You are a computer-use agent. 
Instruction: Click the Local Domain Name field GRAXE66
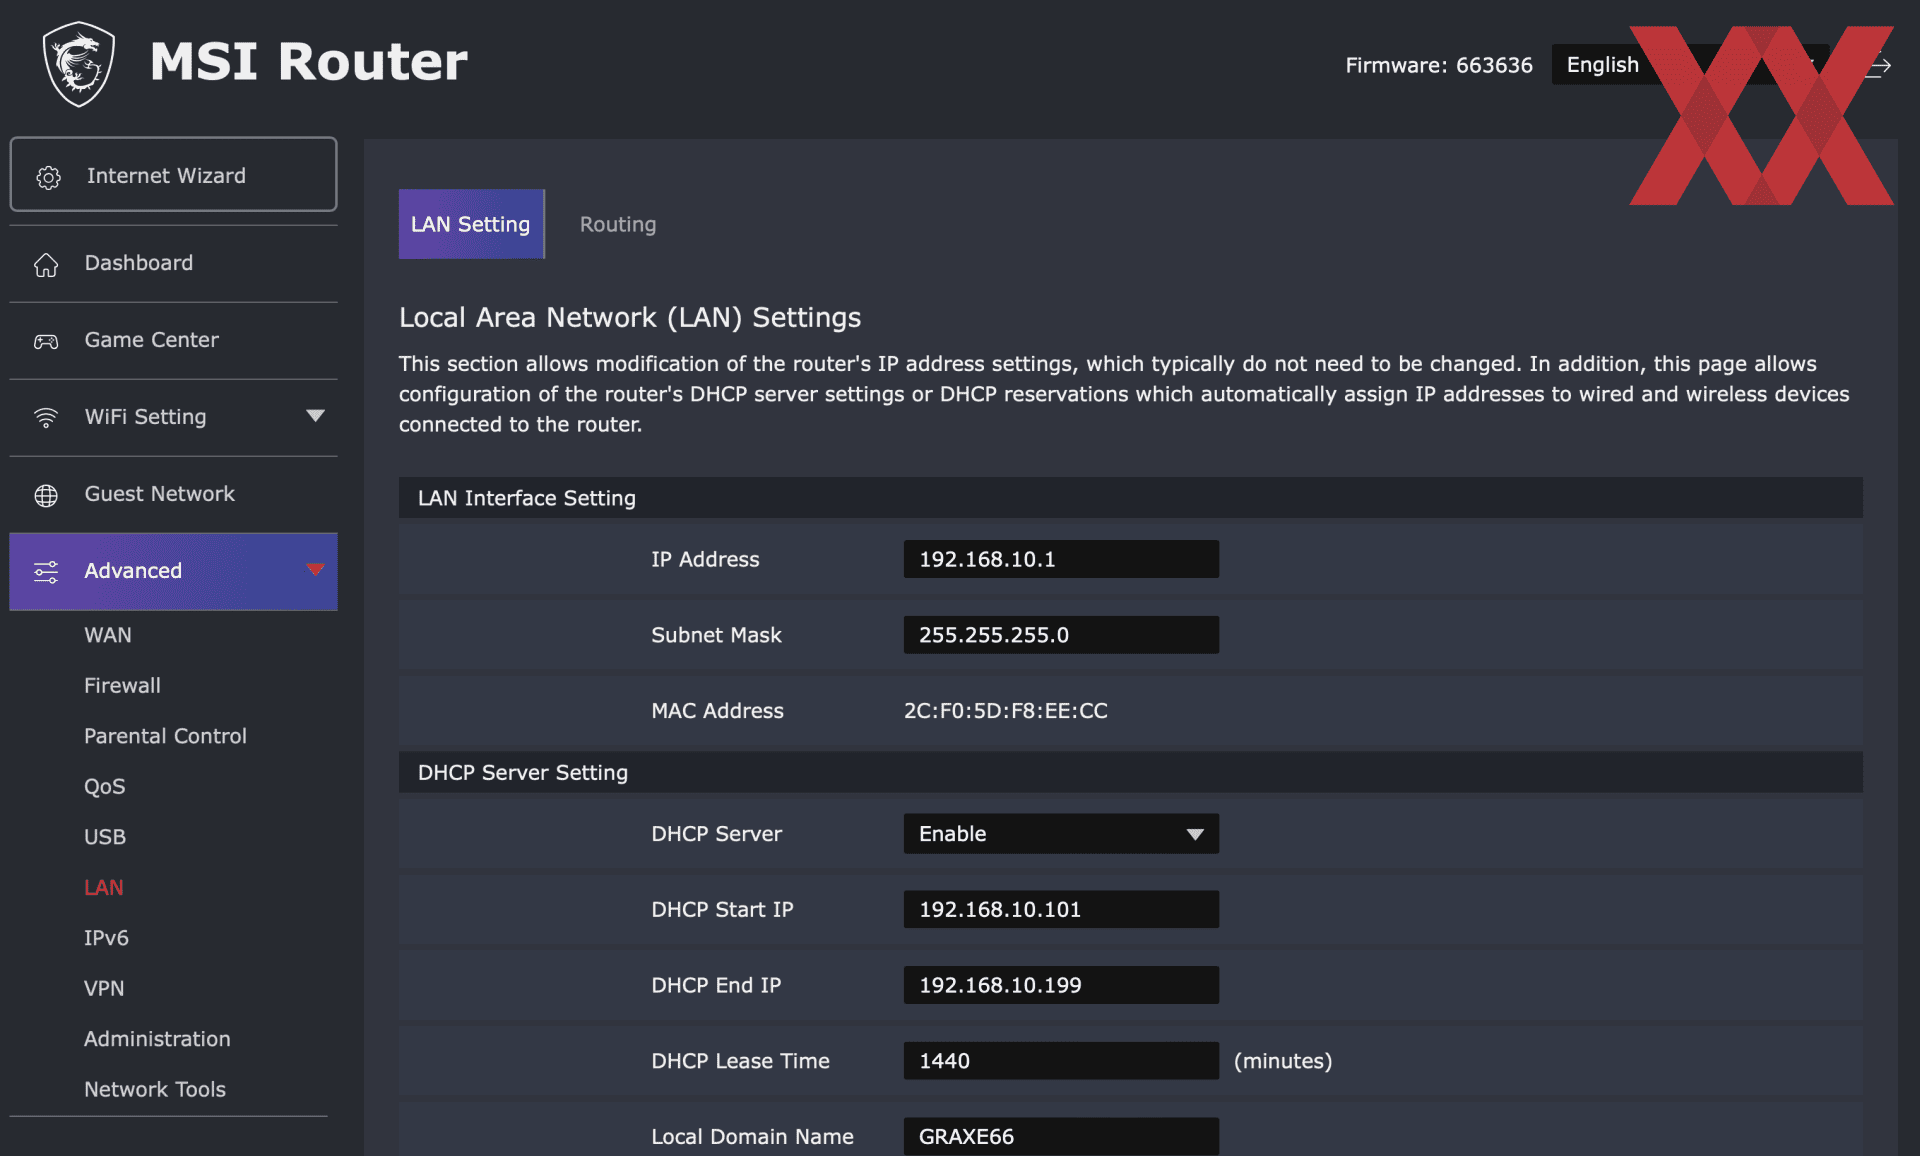(x=1061, y=1136)
